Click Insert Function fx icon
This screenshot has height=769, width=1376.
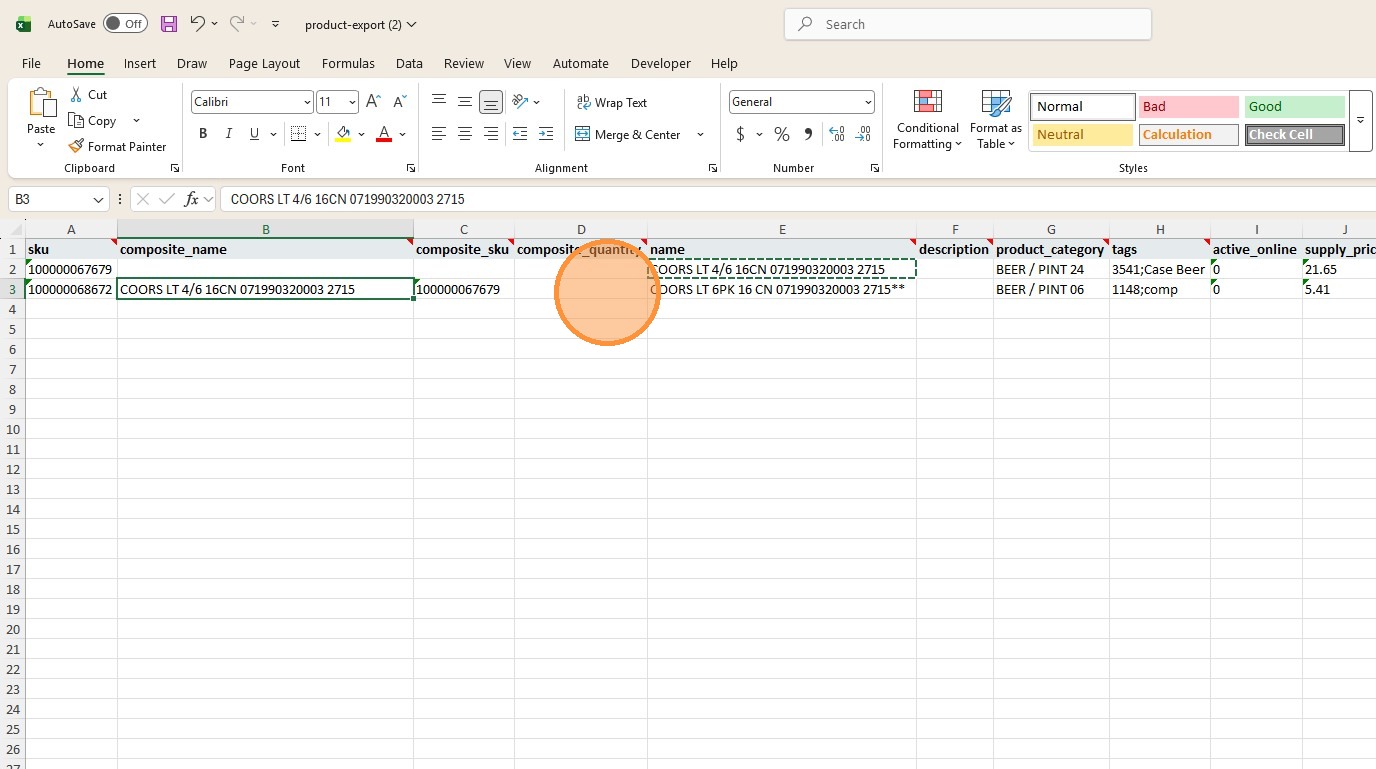tap(191, 199)
